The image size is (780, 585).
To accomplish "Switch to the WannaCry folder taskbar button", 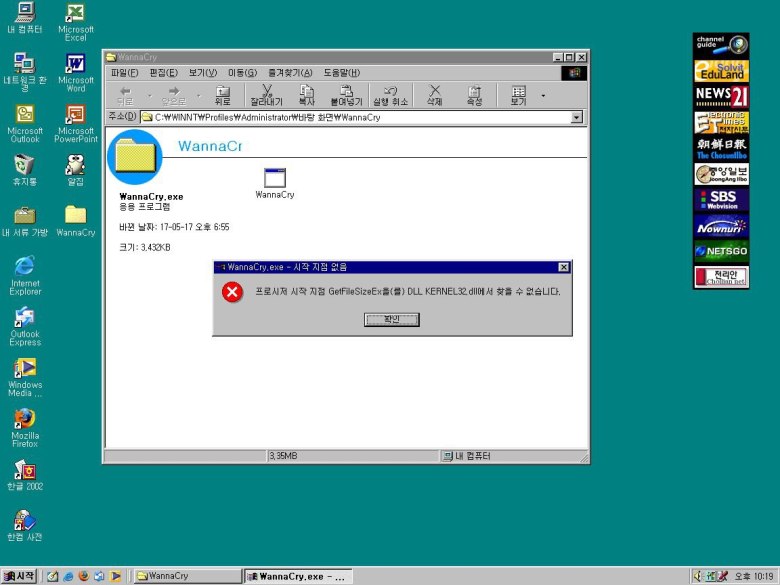I will point(186,576).
